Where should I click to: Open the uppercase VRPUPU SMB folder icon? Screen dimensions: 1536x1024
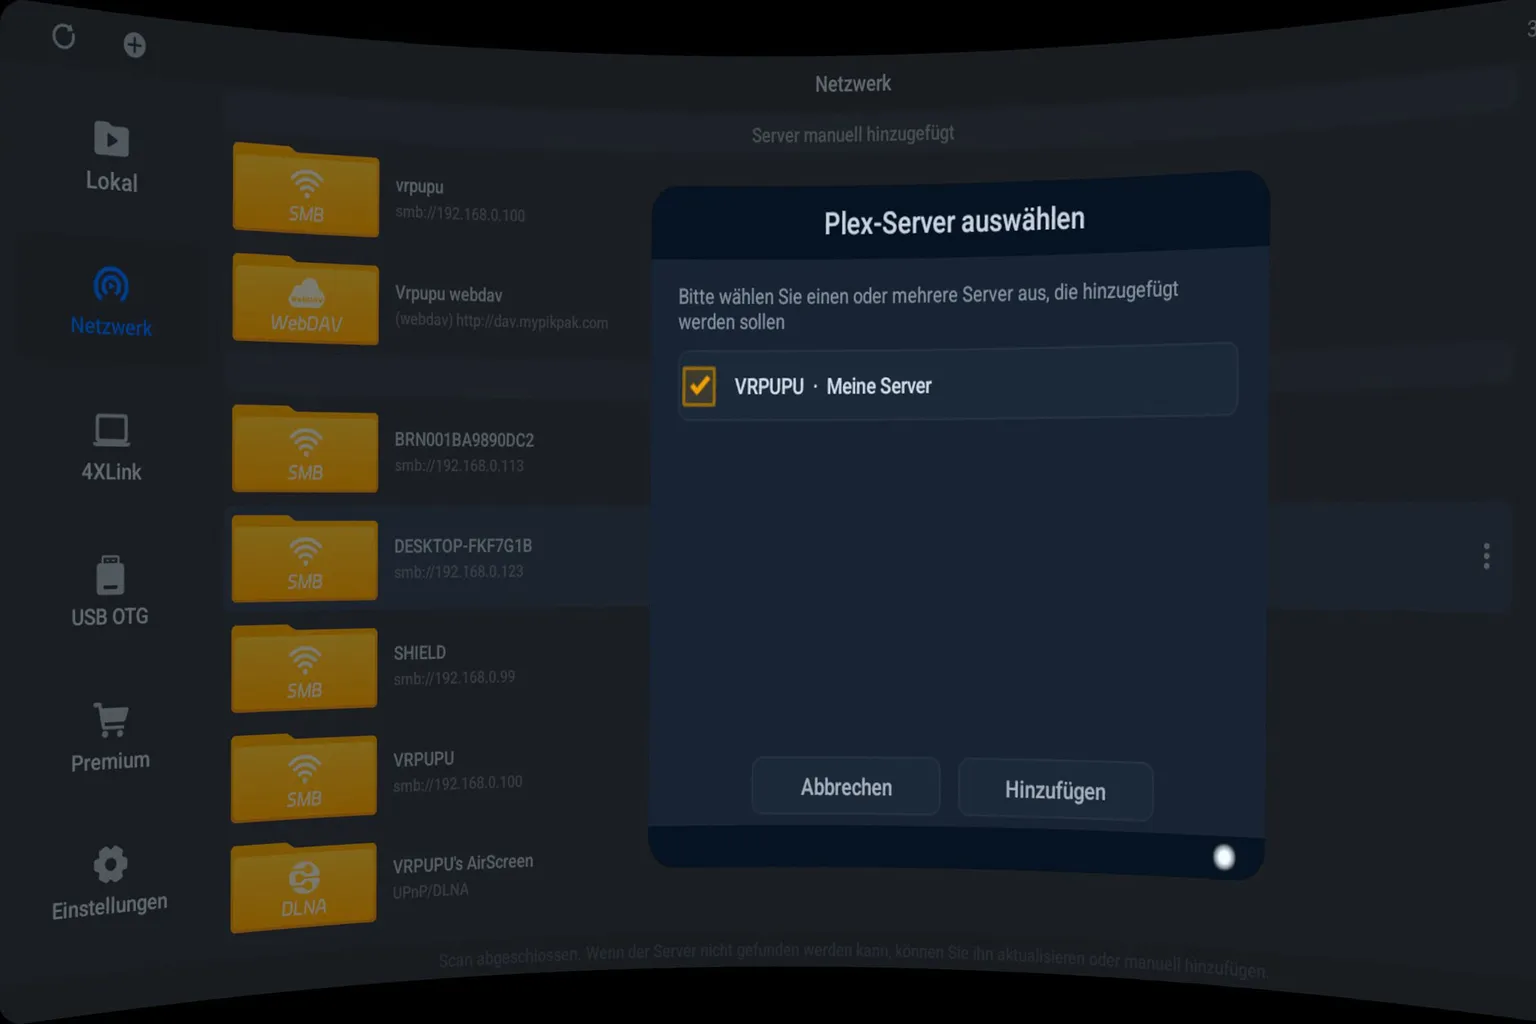pos(304,778)
